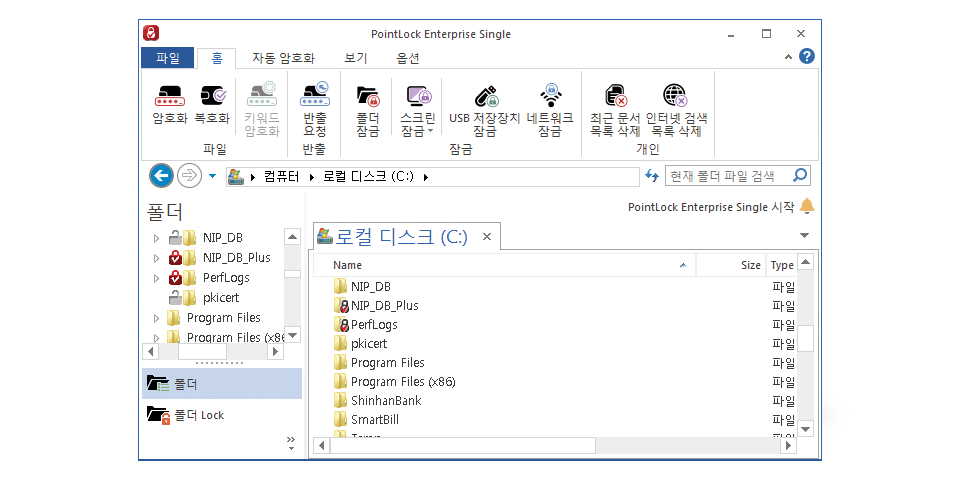Click file list vertical scrollbar thumb
The image size is (960, 480).
[805, 338]
